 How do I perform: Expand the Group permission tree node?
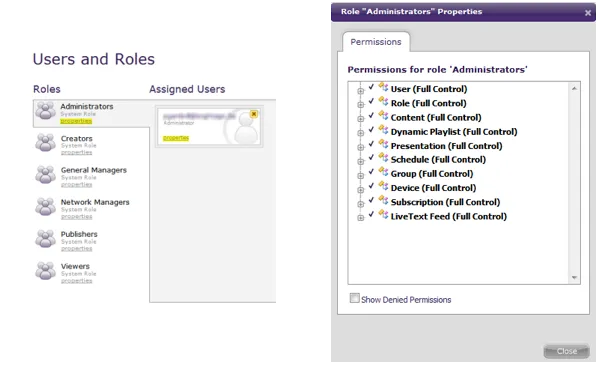tap(360, 176)
